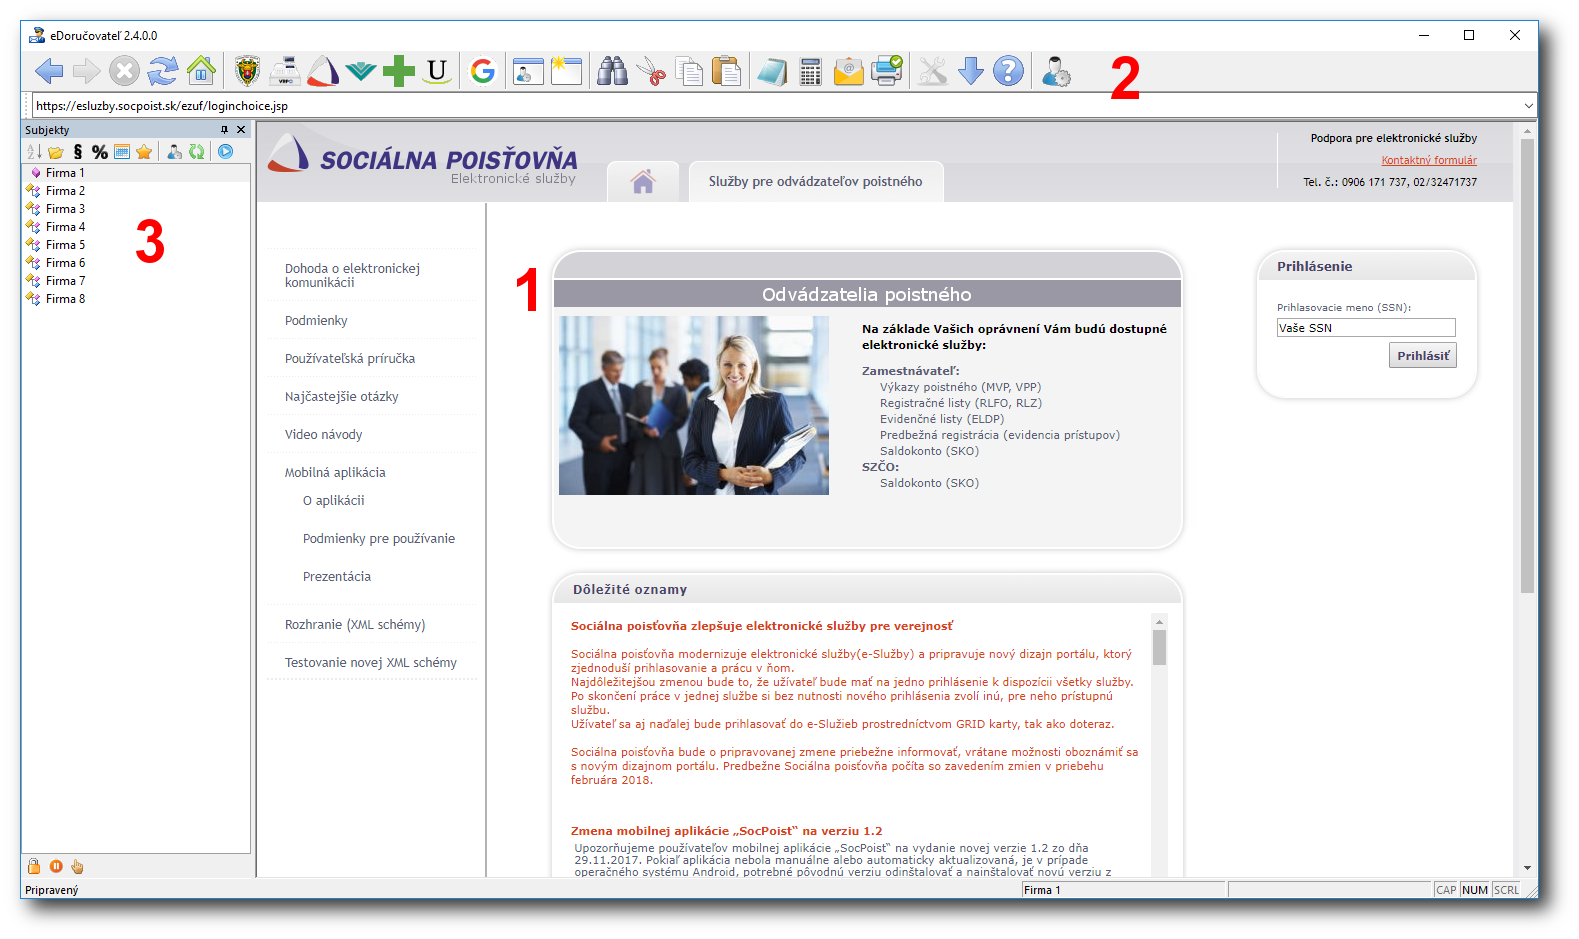Open a new window with the star window icon

(566, 71)
